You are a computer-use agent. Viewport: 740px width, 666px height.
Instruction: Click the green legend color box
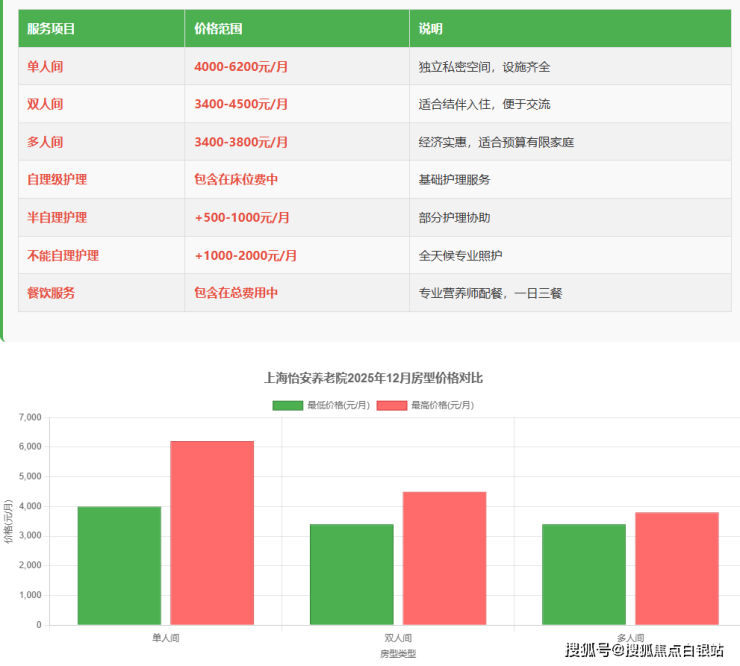tap(287, 405)
